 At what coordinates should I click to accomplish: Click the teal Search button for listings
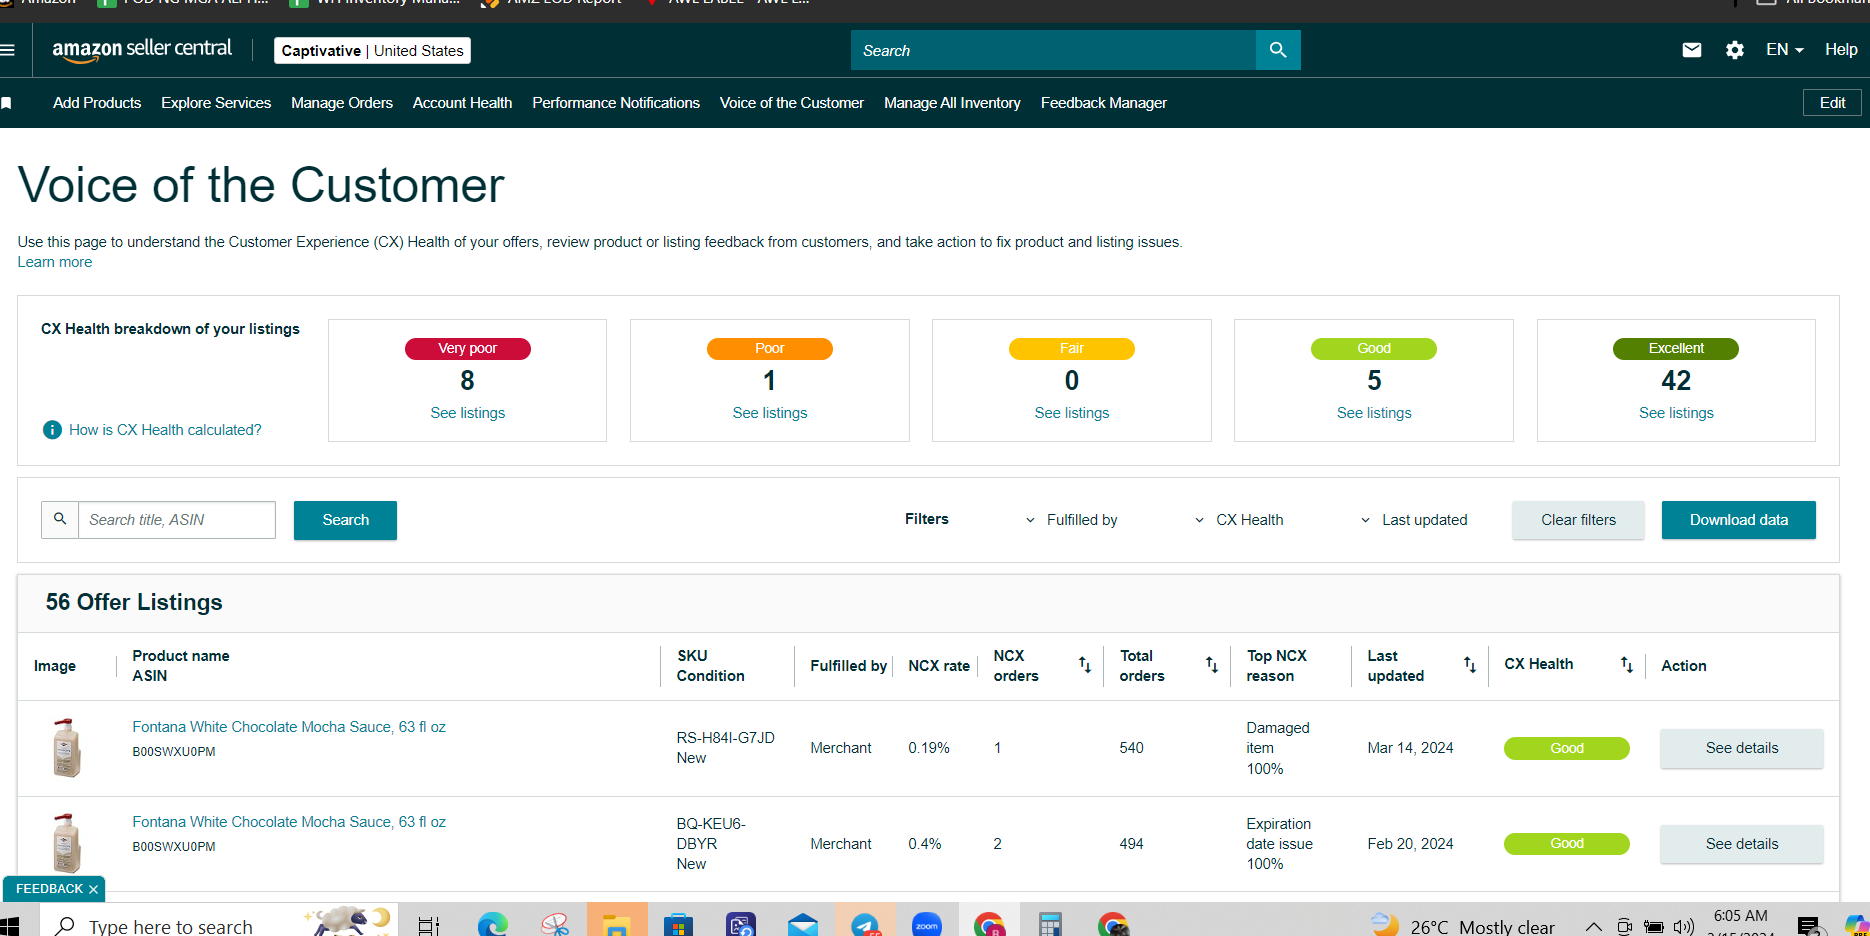pyautogui.click(x=345, y=520)
